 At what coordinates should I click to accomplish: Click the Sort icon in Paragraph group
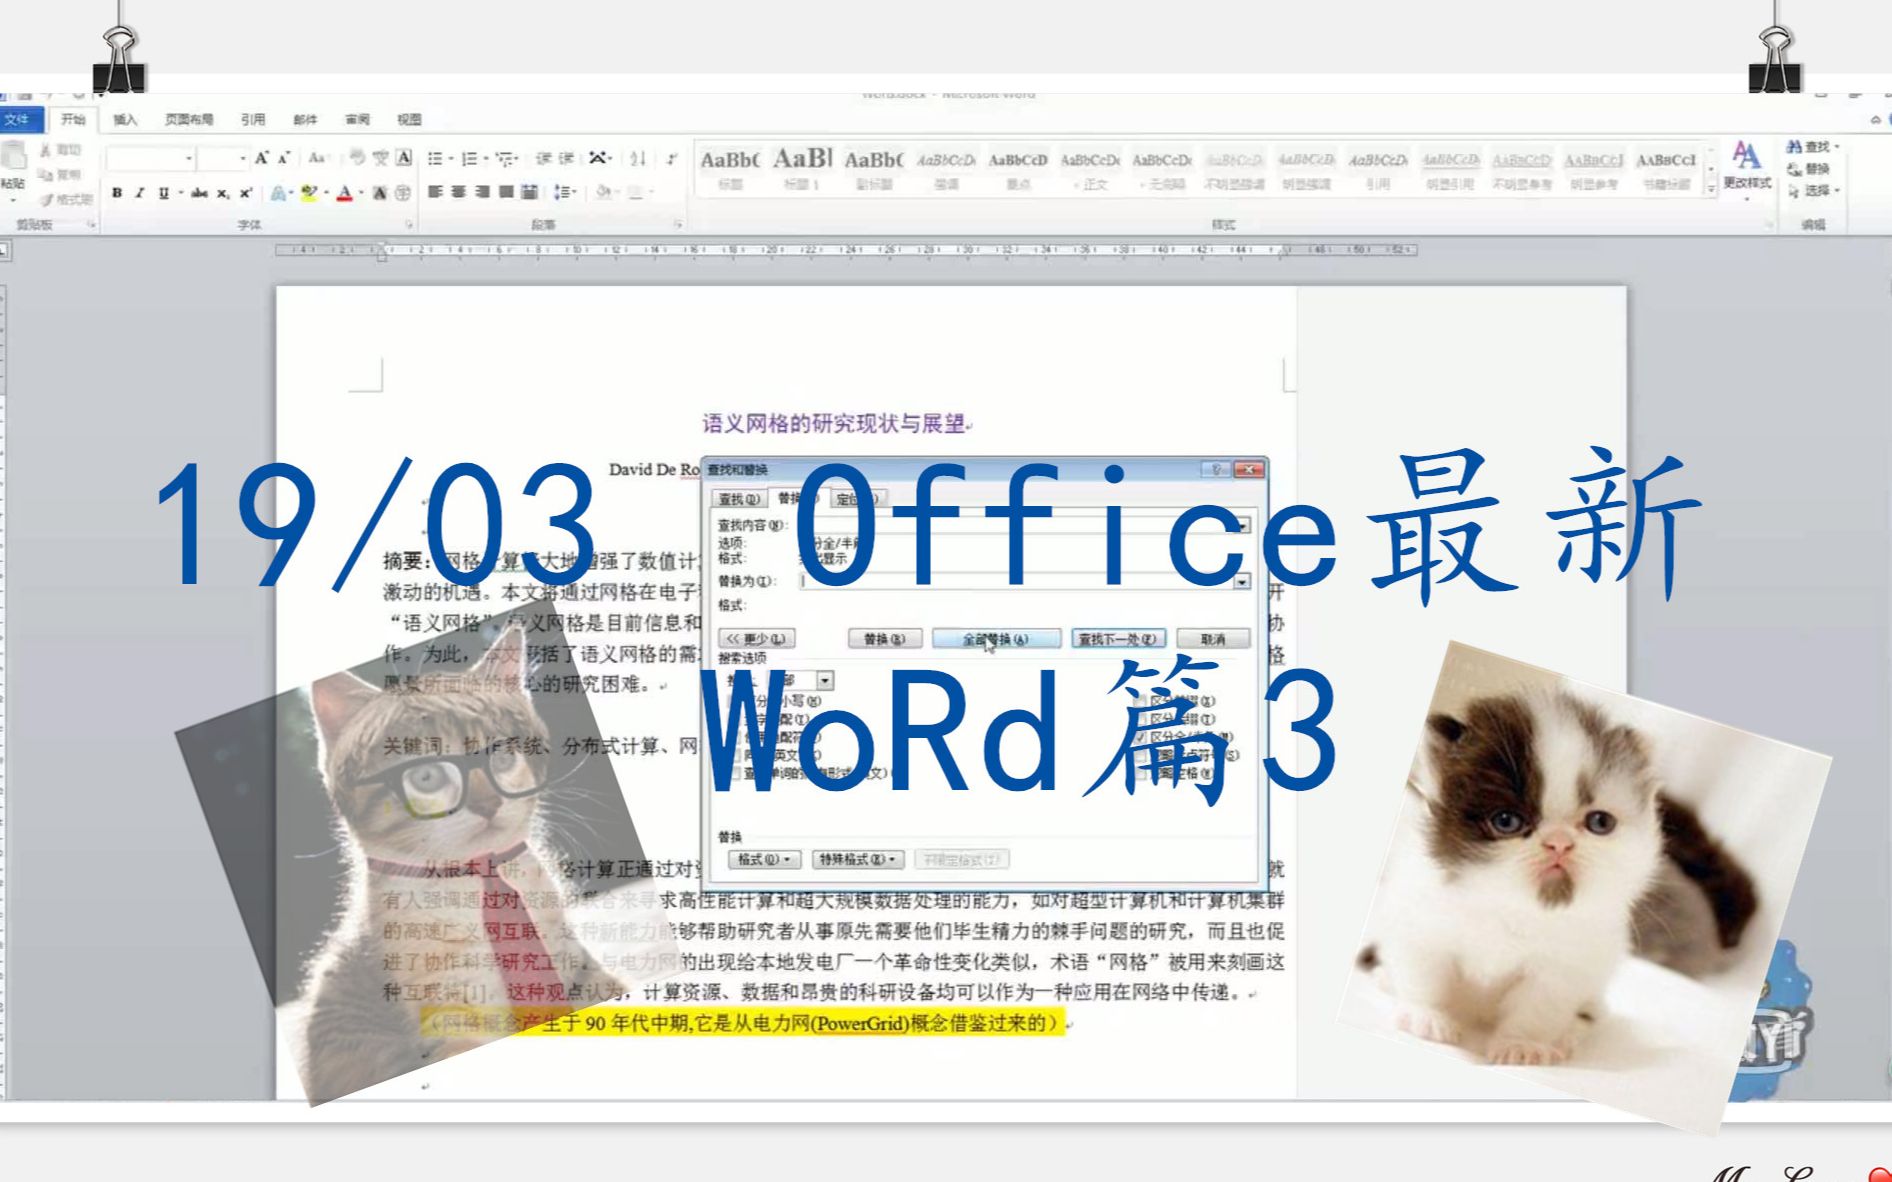(x=638, y=158)
